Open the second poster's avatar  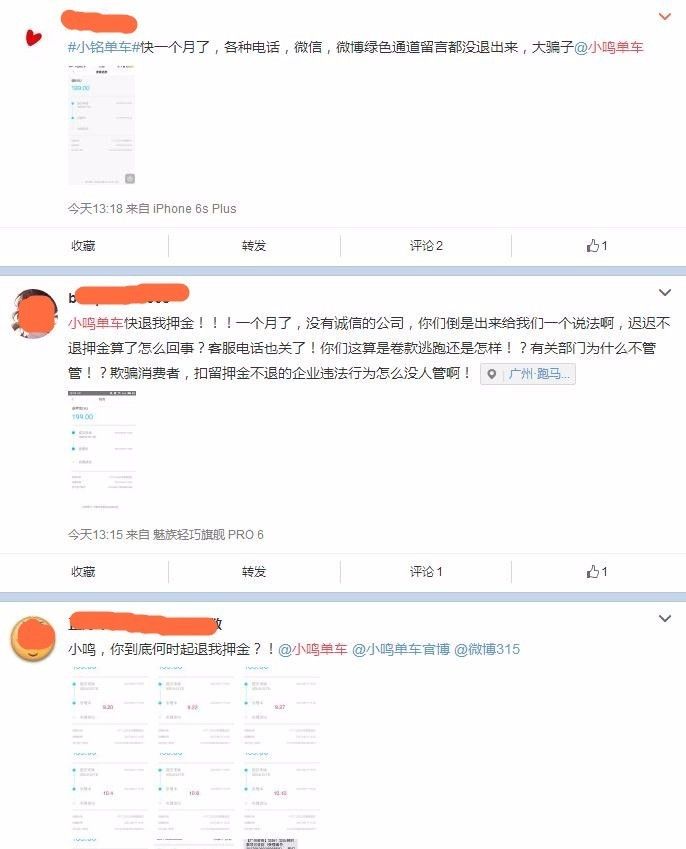pyautogui.click(x=34, y=314)
